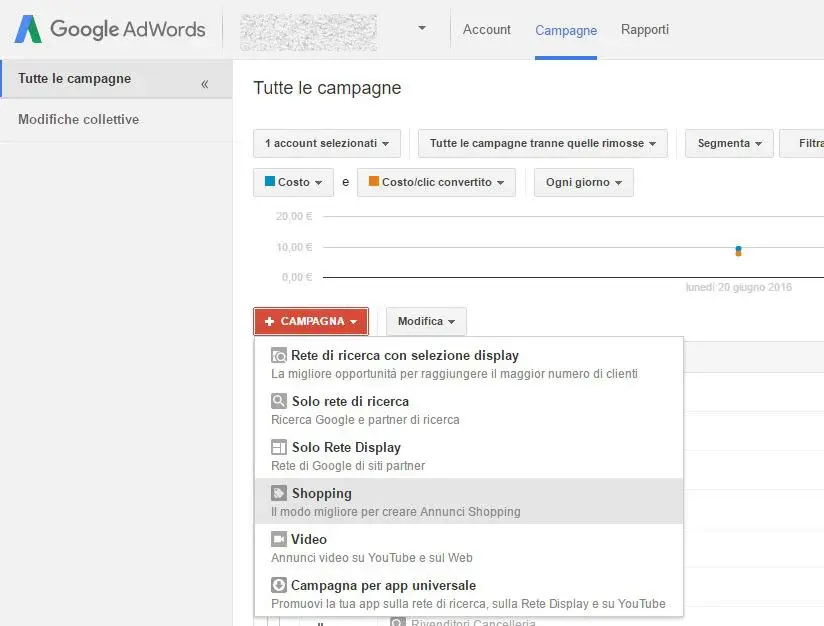Click the blurred account name field

[308, 32]
